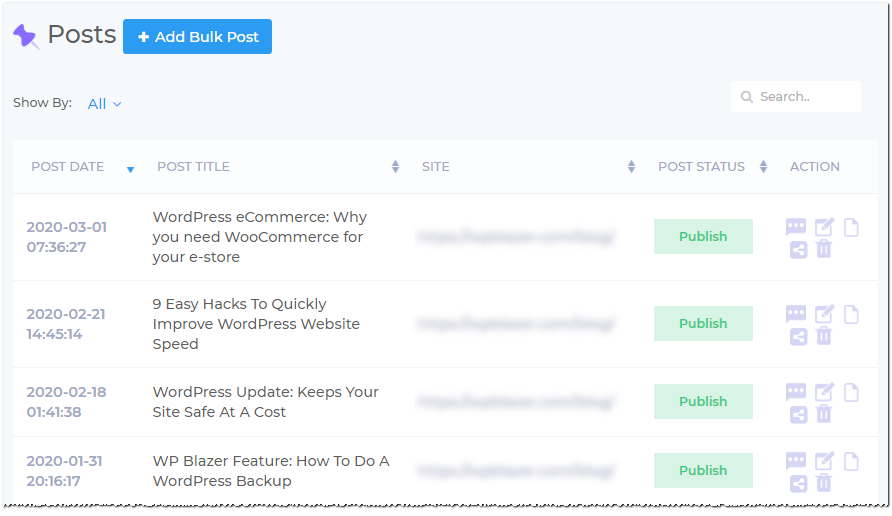
Task: Edit the WordPress Update post
Action: click(x=824, y=392)
